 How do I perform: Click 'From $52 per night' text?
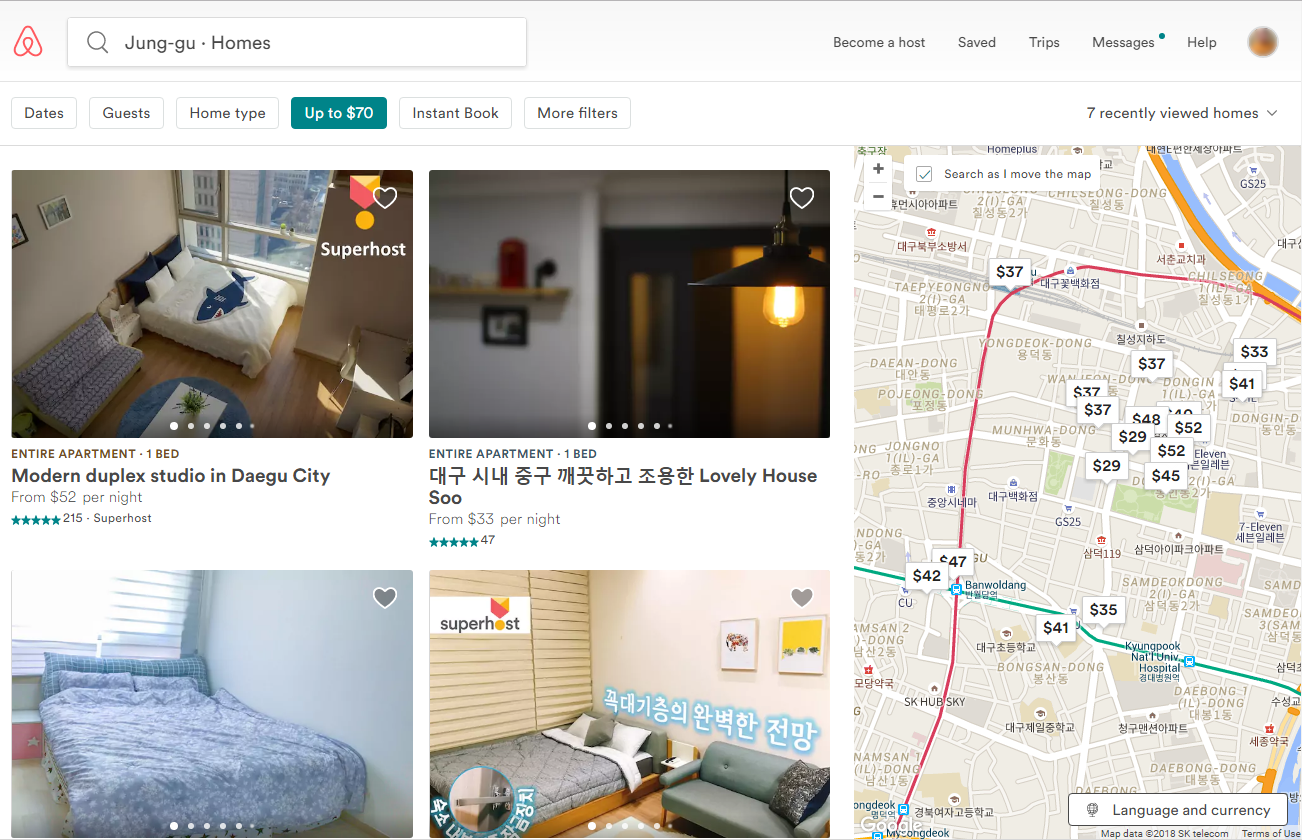point(77,497)
